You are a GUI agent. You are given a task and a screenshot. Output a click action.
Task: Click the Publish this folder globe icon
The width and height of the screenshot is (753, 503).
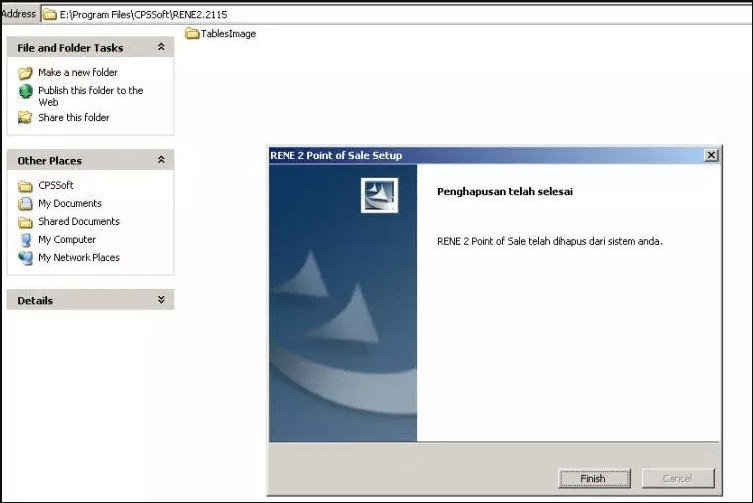coord(25,91)
